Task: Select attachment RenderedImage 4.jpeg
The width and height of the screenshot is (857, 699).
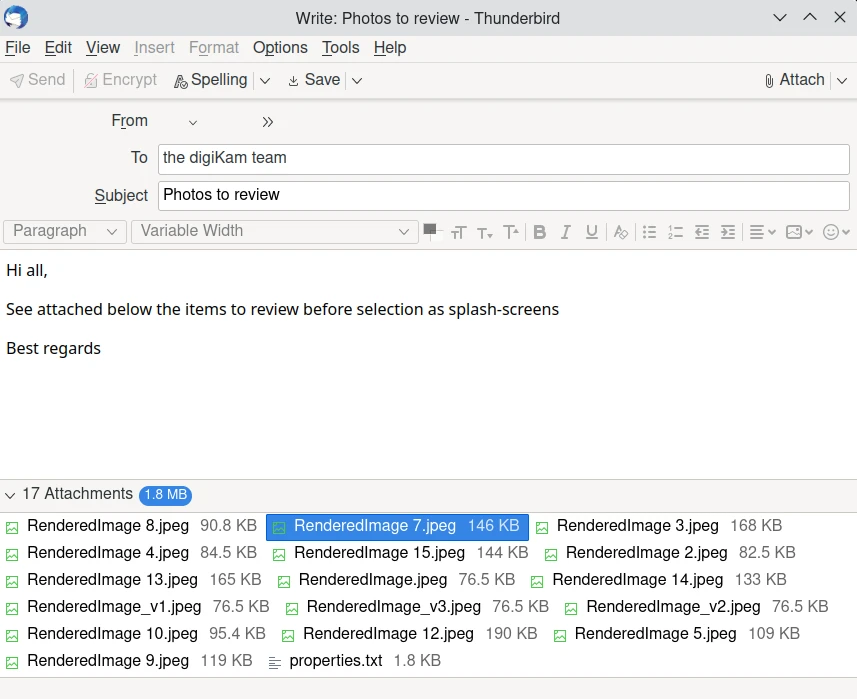Action: pos(131,553)
